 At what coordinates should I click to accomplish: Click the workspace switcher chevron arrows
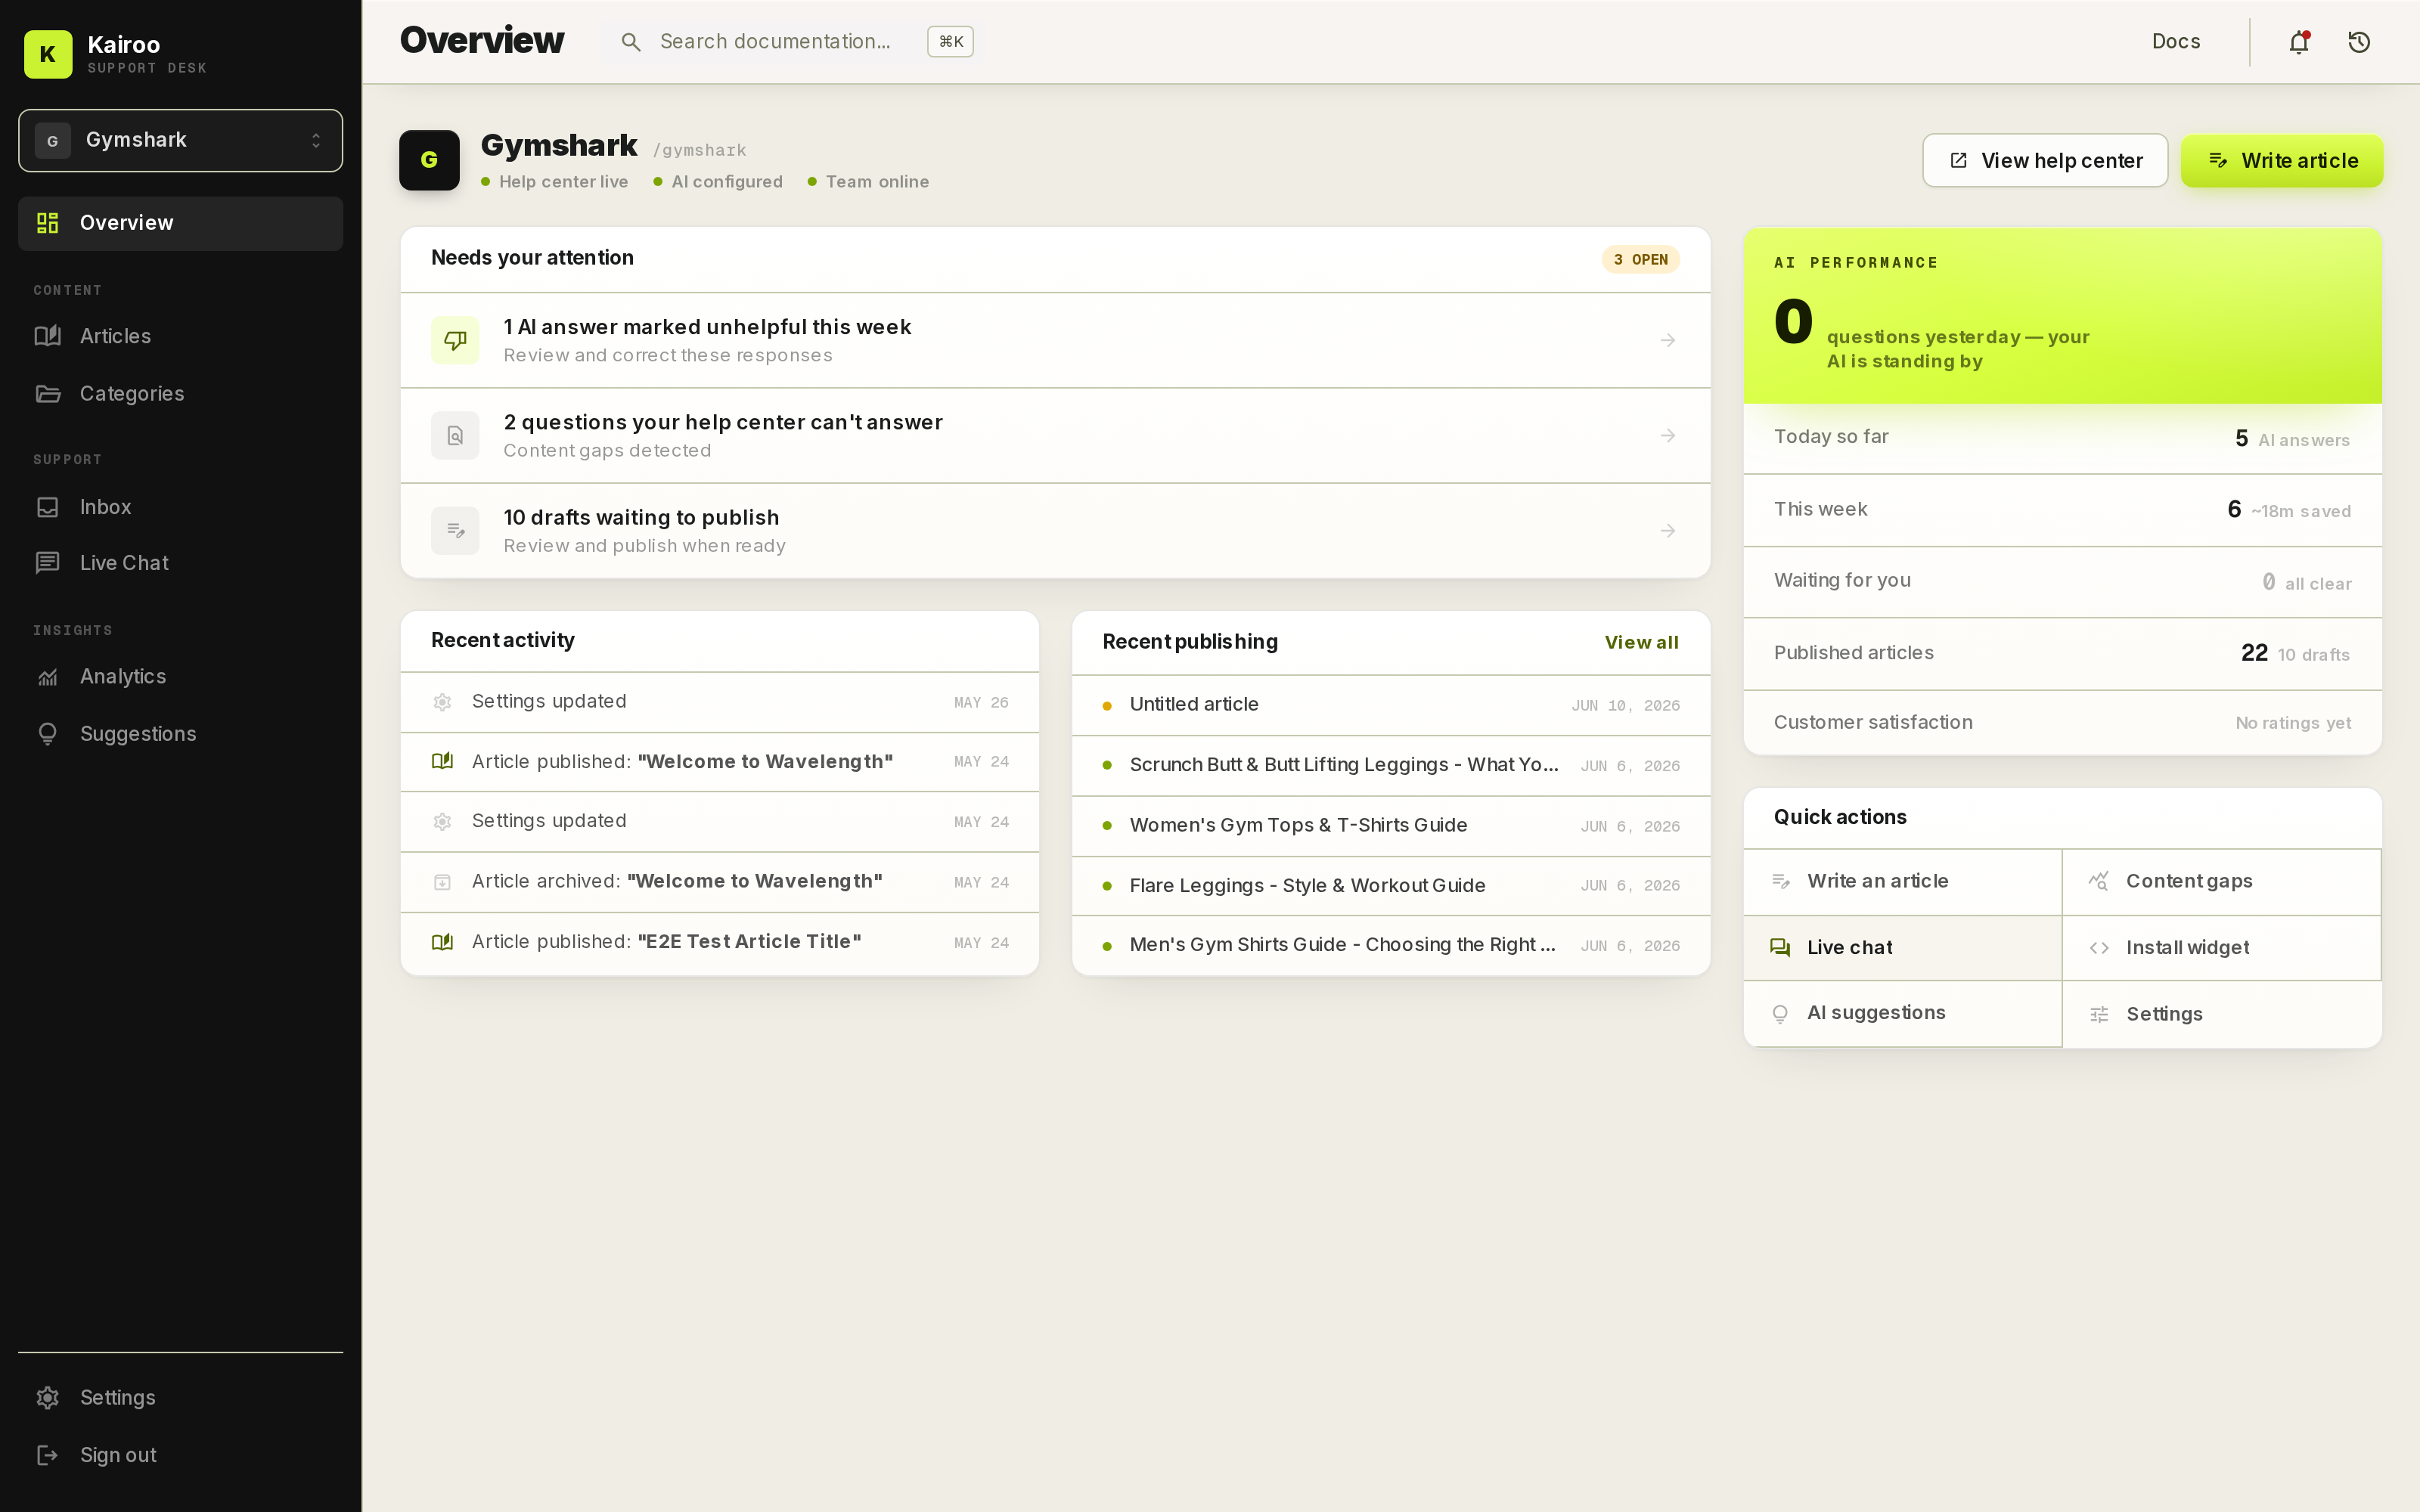click(316, 140)
